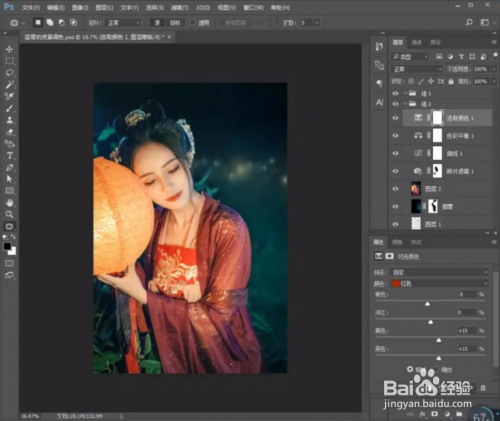
Task: Open the 颜色 dropdown showing 红色
Action: [440, 284]
